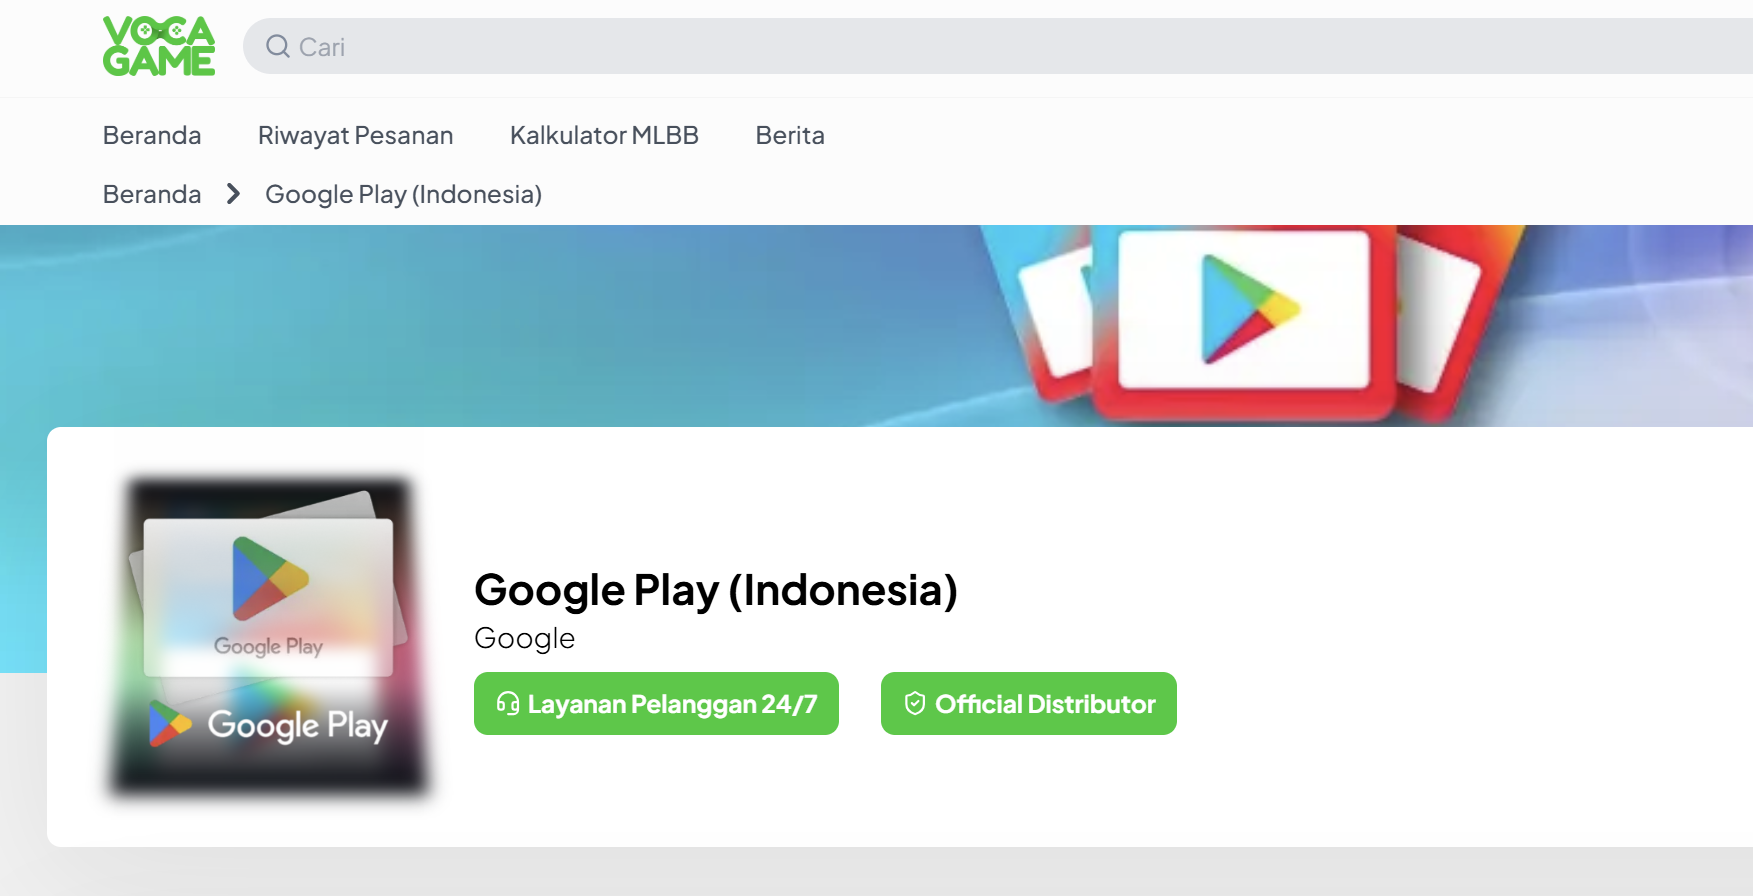The height and width of the screenshot is (896, 1753).
Task: Click the Google Play (Indonesia) breadcrumb
Action: tap(403, 194)
